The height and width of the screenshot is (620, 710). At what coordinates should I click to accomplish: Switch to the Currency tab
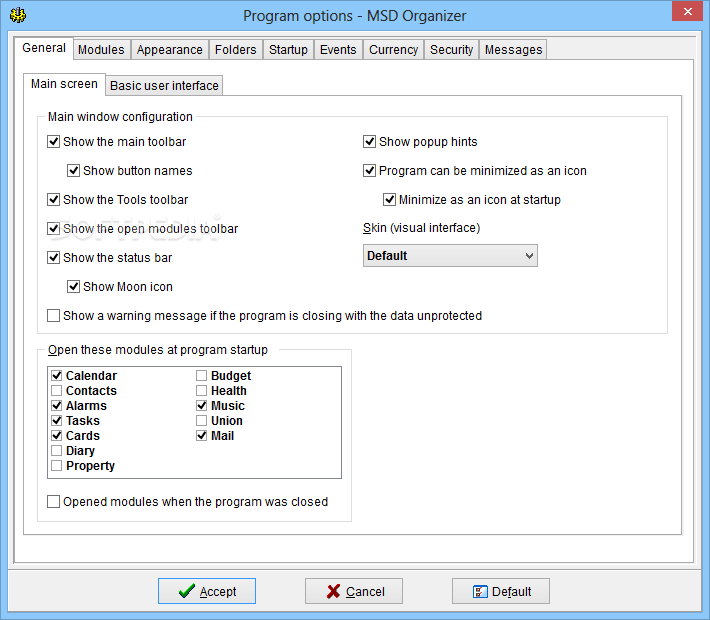pyautogui.click(x=393, y=49)
